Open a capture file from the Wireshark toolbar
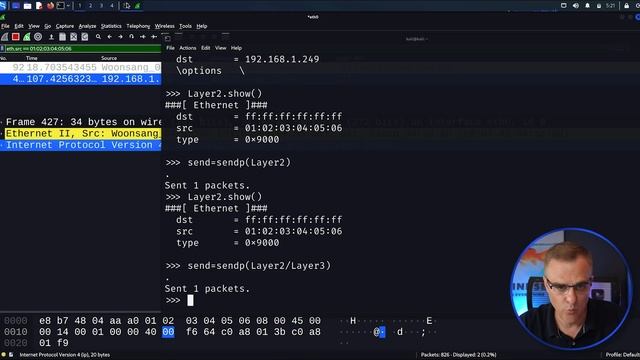Image resolution: width=640 pixels, height=360 pixels. [x=51, y=37]
